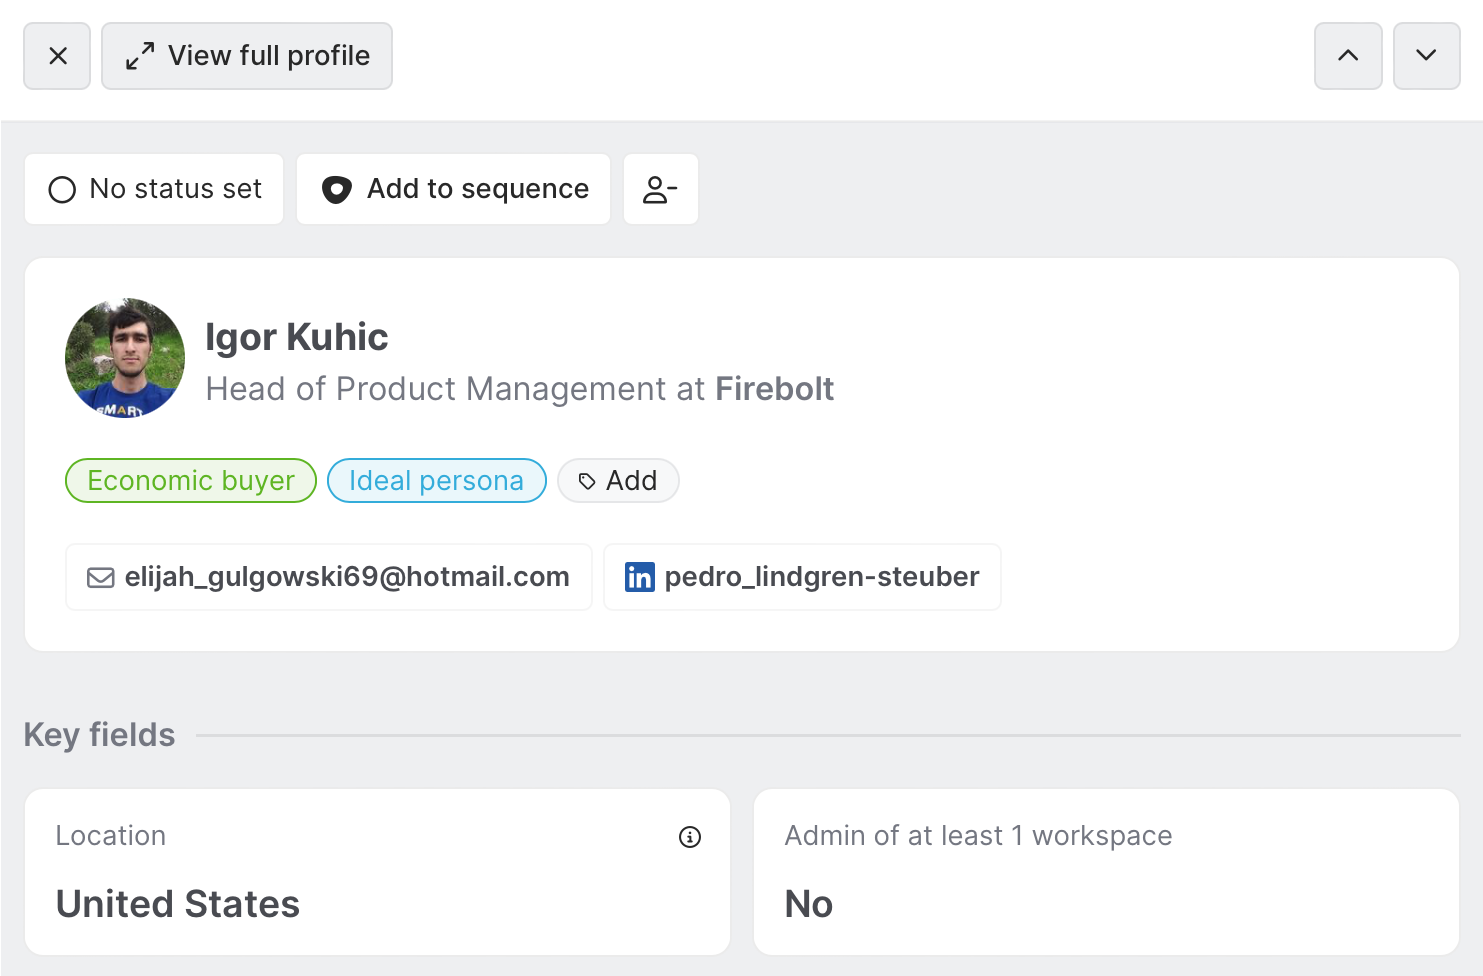This screenshot has height=976, width=1483.
Task: Open the elijah_gulgowski69@hotmail.com email link
Action: [346, 577]
